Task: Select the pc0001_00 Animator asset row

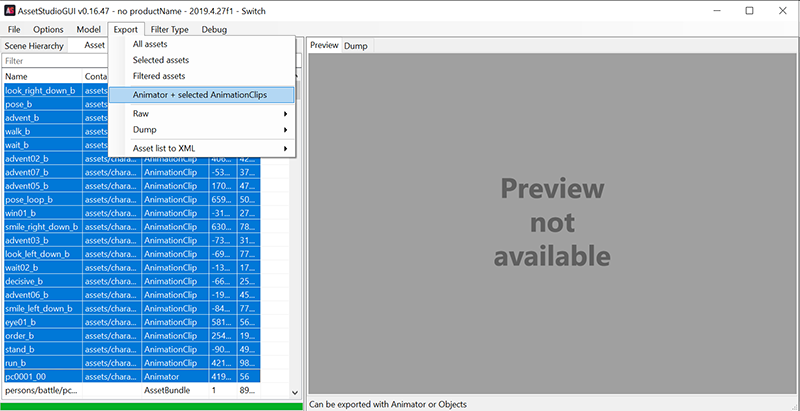Action: tap(40, 377)
